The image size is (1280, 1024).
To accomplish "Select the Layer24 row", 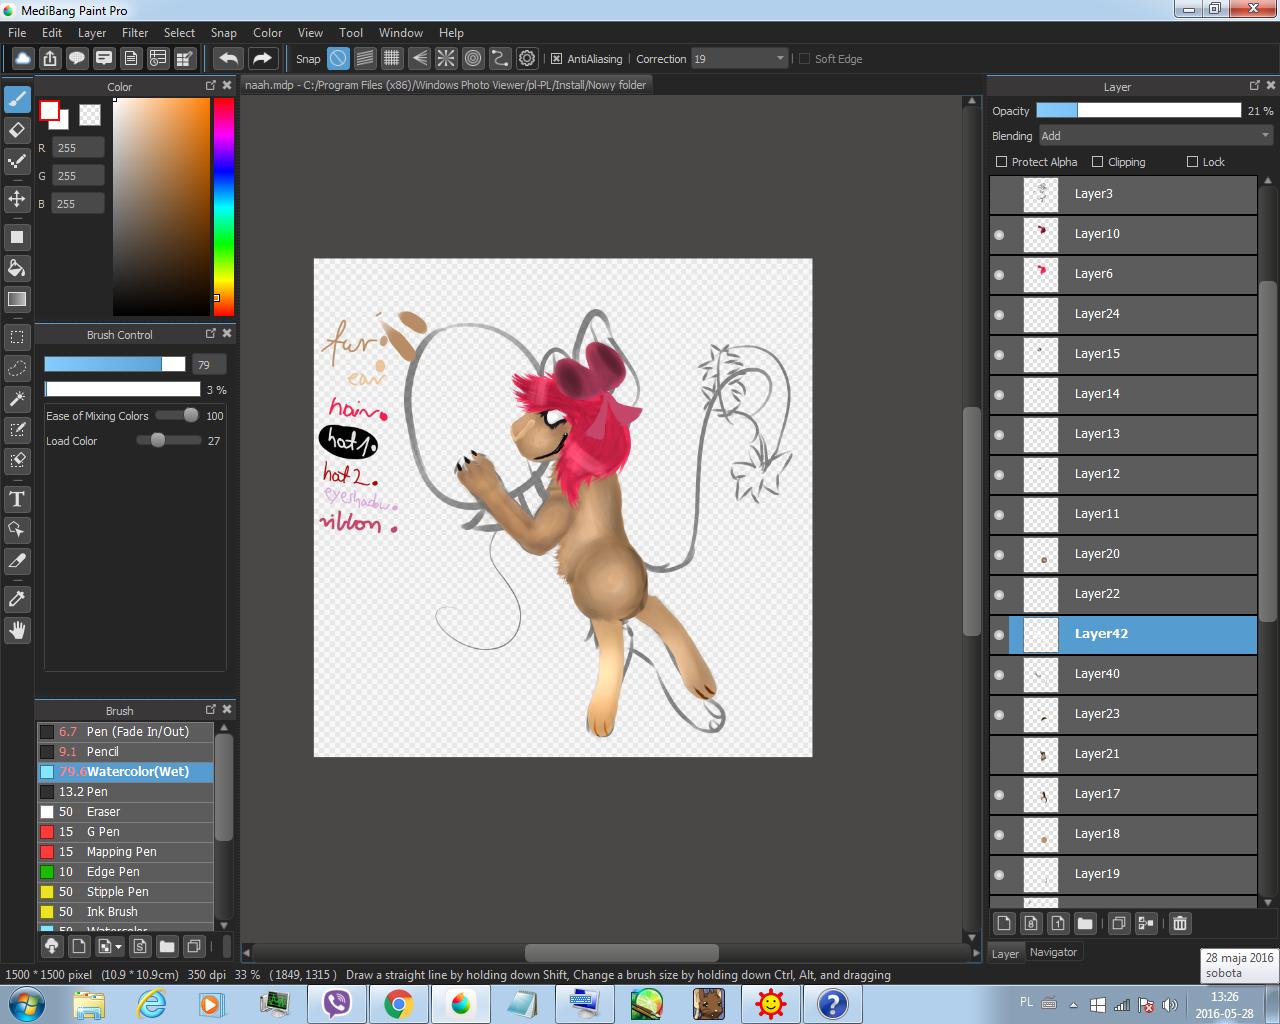I will point(1123,314).
